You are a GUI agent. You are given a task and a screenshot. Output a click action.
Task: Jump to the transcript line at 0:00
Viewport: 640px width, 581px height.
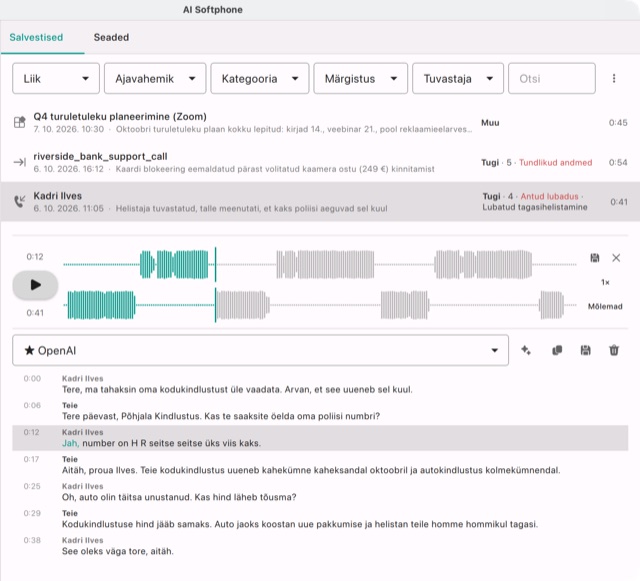(320, 384)
